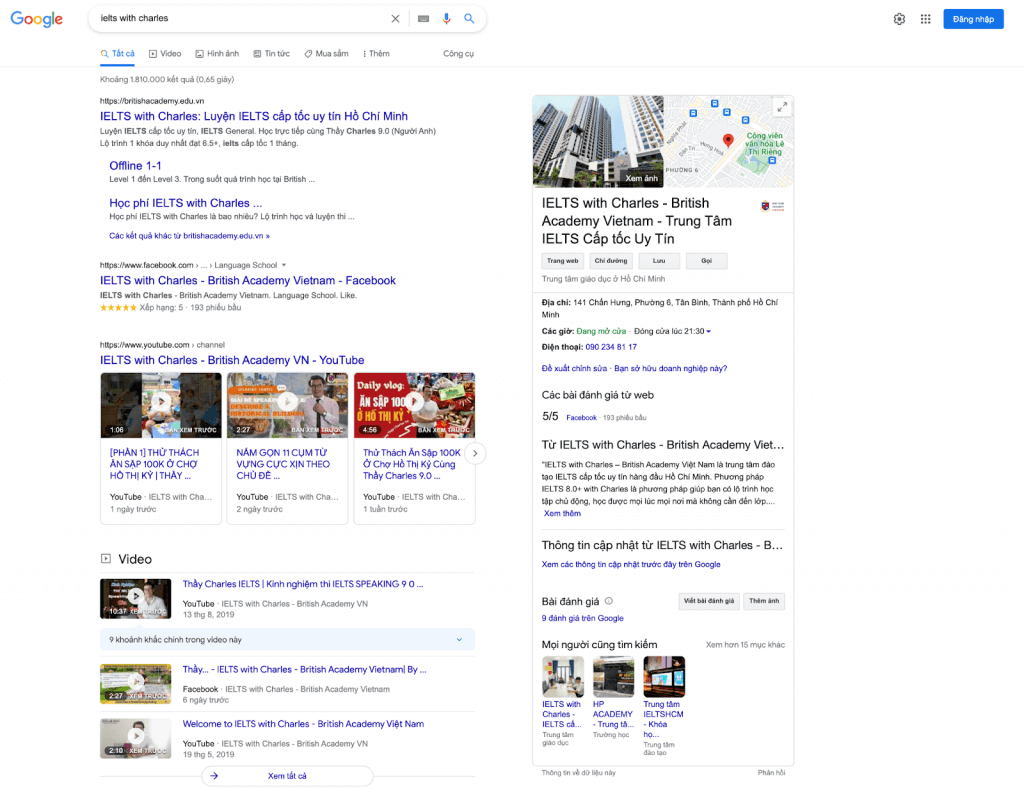Image resolution: width=1024 pixels, height=801 pixels.
Task: Clear the search box with X icon
Action: point(395,19)
